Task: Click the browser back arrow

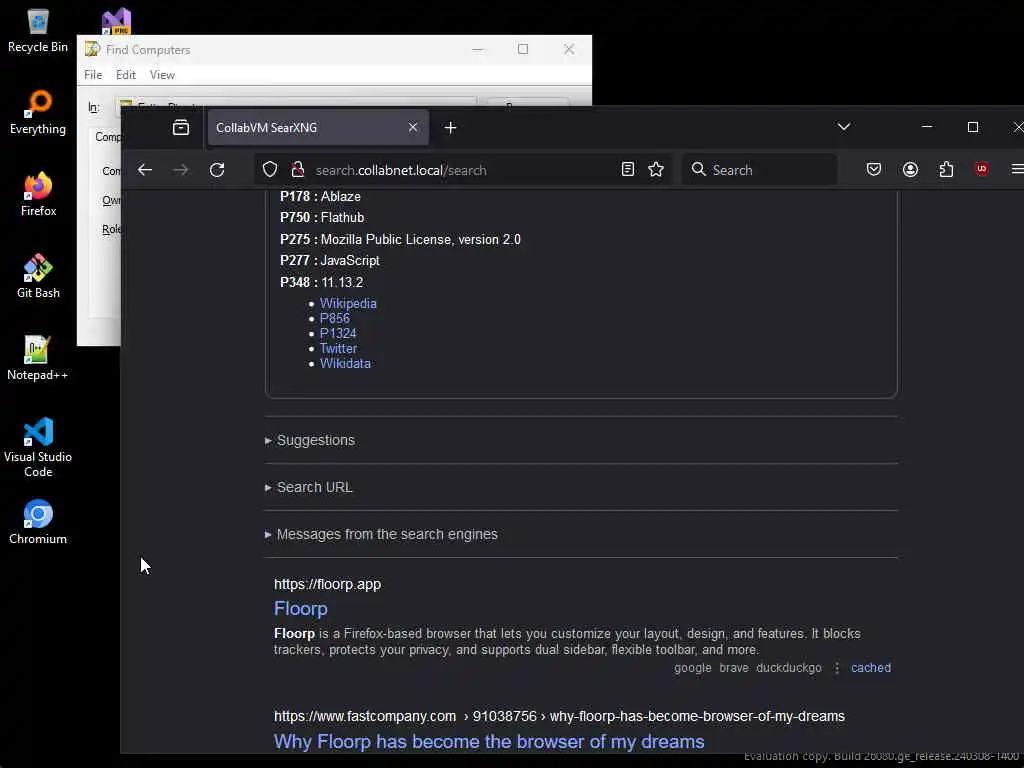Action: [x=145, y=170]
